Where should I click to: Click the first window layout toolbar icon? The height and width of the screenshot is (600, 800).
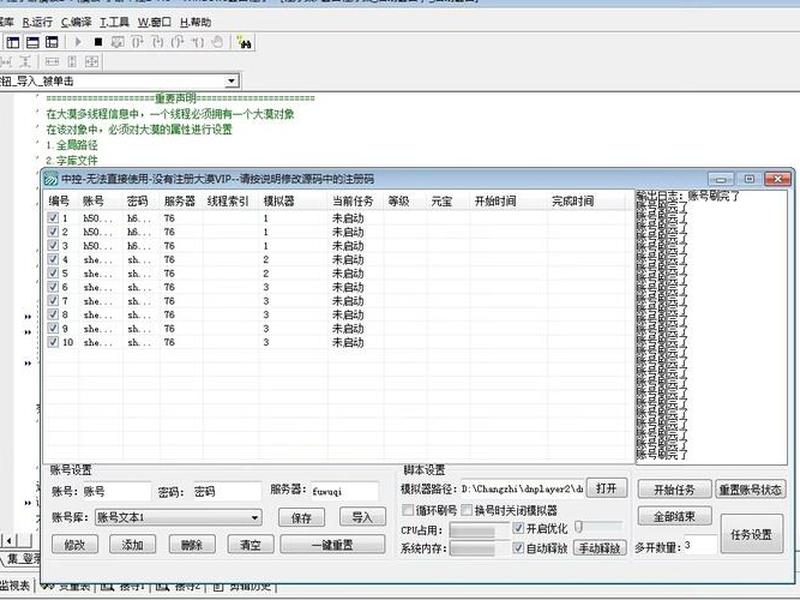(13, 42)
